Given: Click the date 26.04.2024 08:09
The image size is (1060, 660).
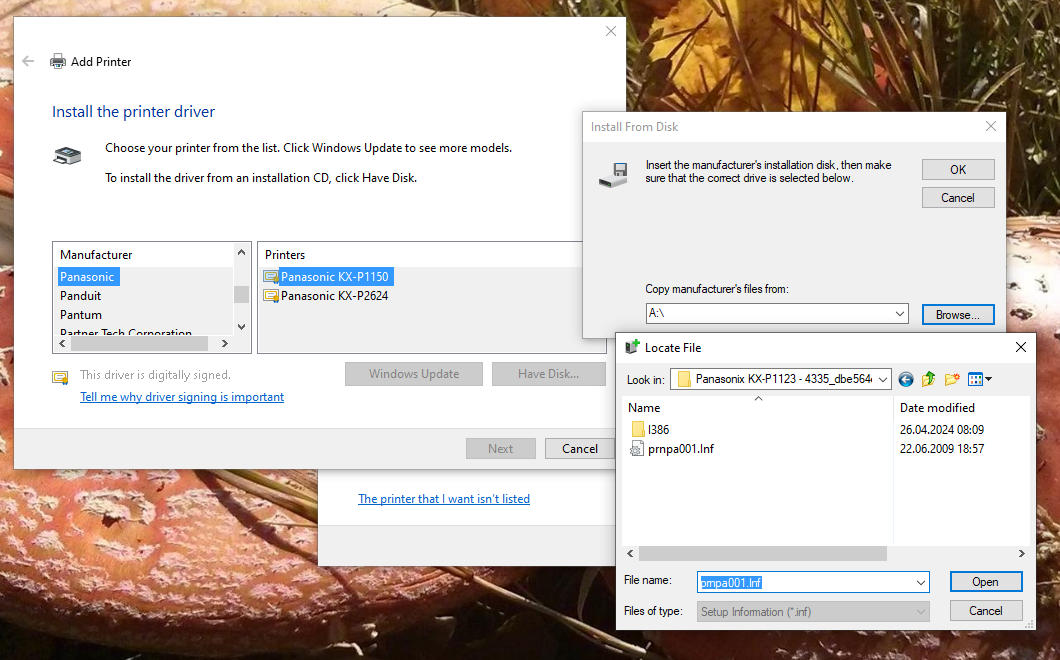Looking at the screenshot, I should (942, 429).
